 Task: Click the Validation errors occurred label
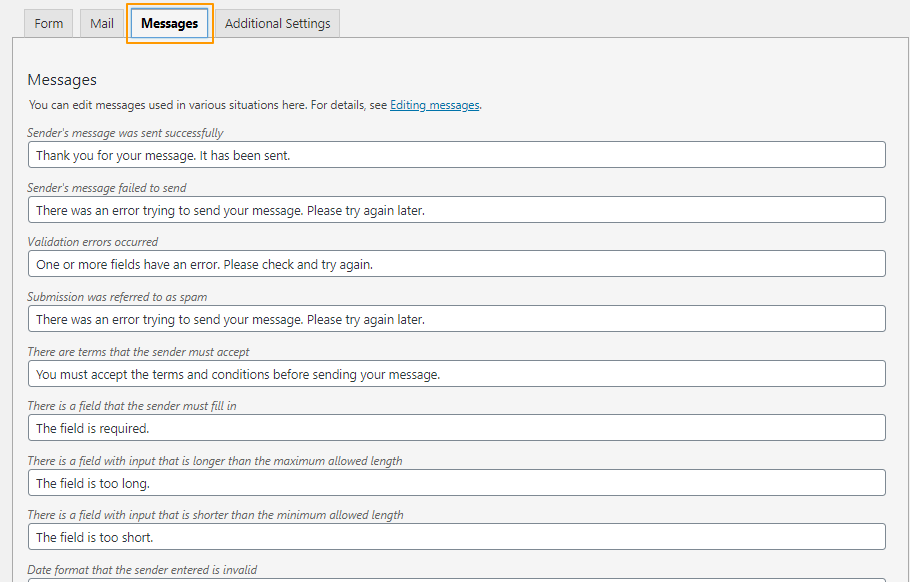click(x=90, y=241)
